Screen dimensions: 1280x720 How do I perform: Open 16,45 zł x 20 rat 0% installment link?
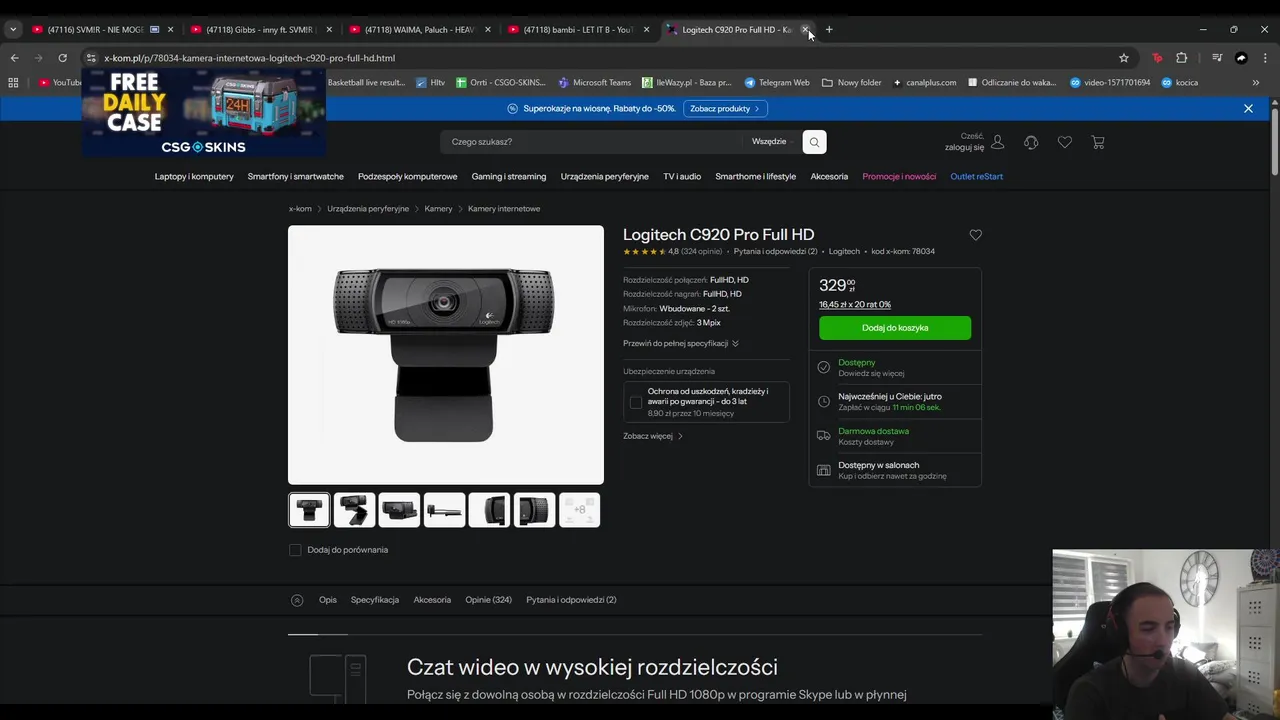pyautogui.click(x=855, y=305)
